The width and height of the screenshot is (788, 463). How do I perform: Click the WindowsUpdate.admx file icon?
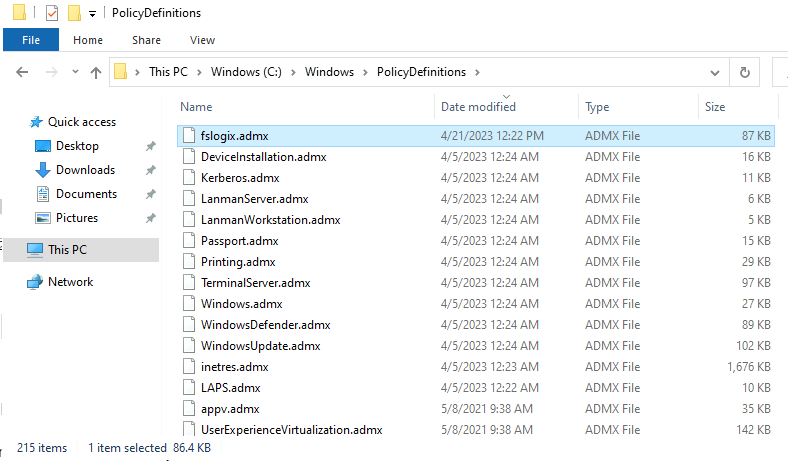(x=189, y=345)
